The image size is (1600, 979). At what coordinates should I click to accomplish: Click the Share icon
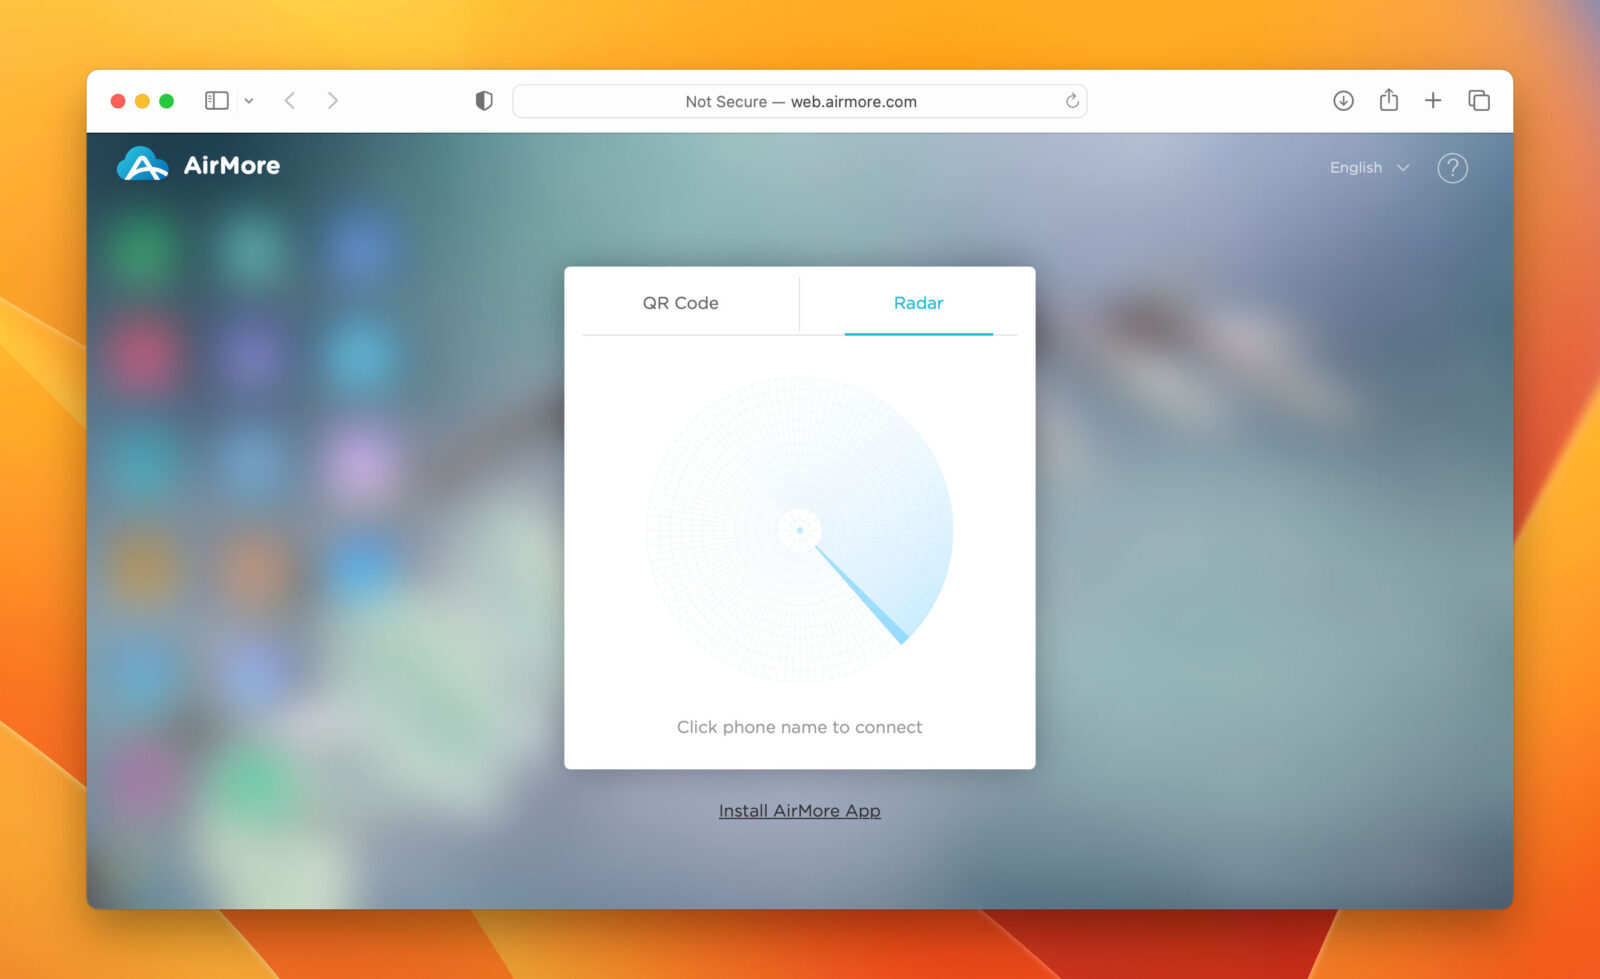click(x=1388, y=100)
